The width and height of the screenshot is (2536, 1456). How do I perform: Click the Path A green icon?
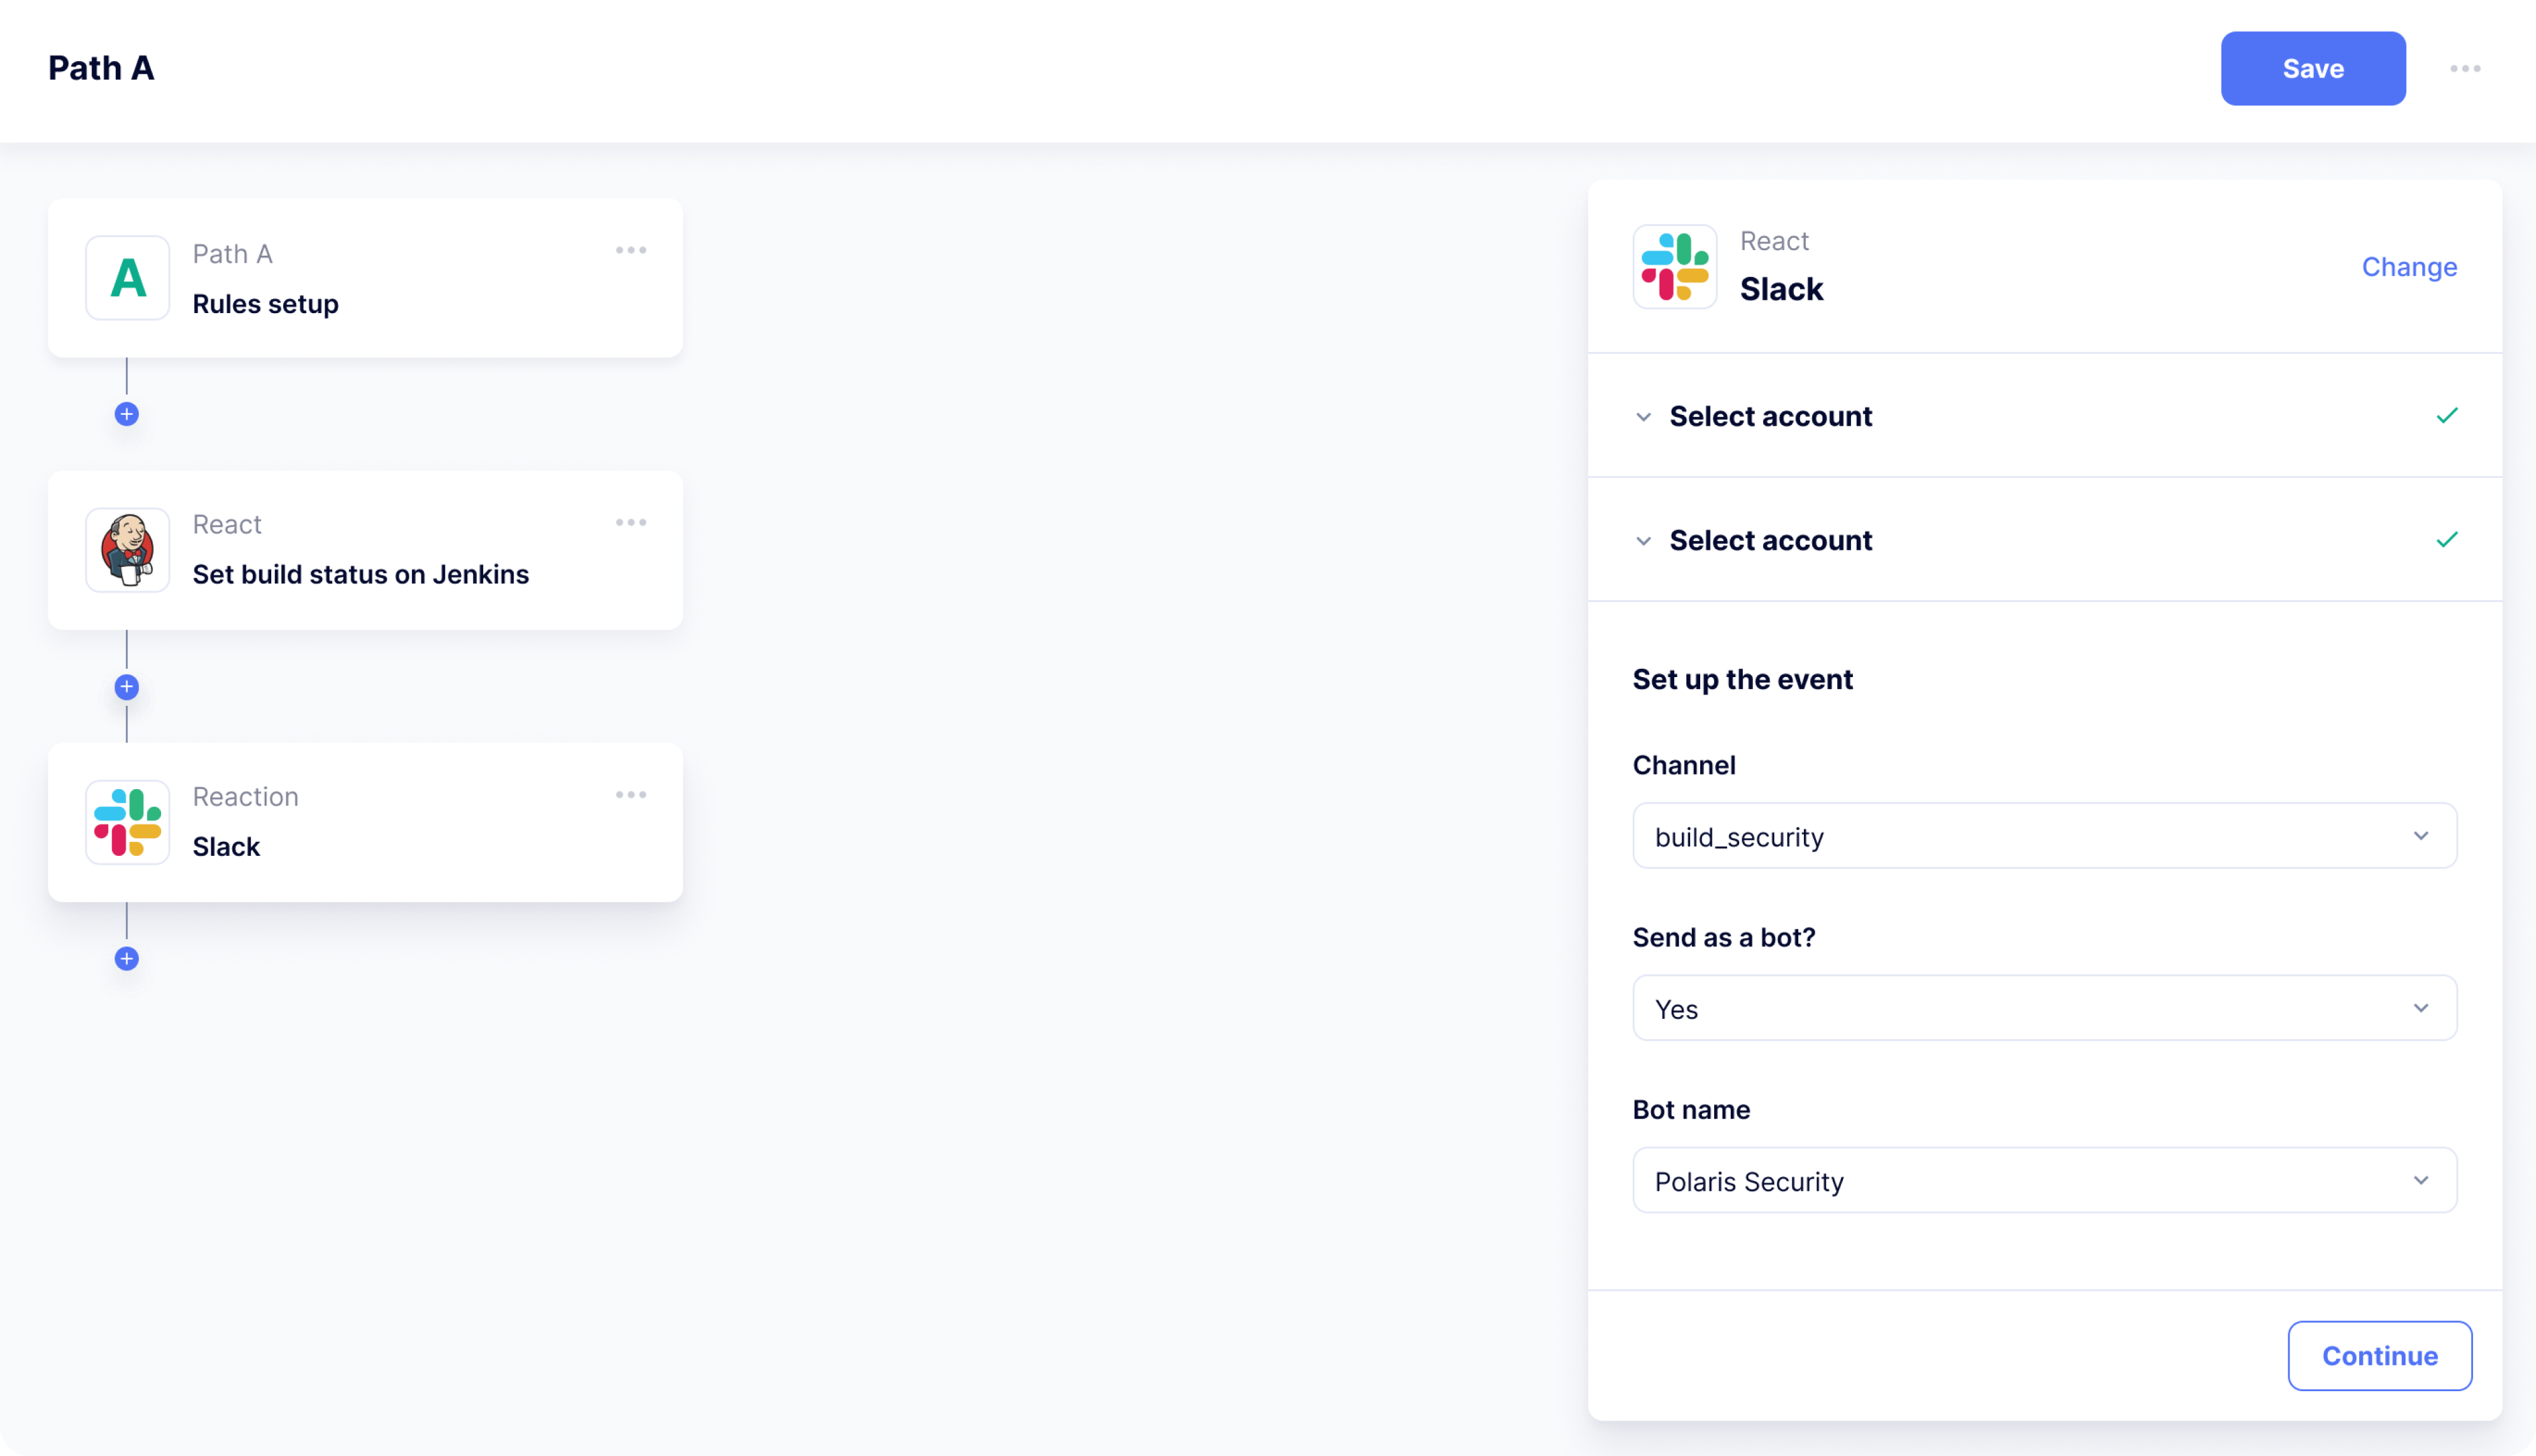[x=127, y=278]
